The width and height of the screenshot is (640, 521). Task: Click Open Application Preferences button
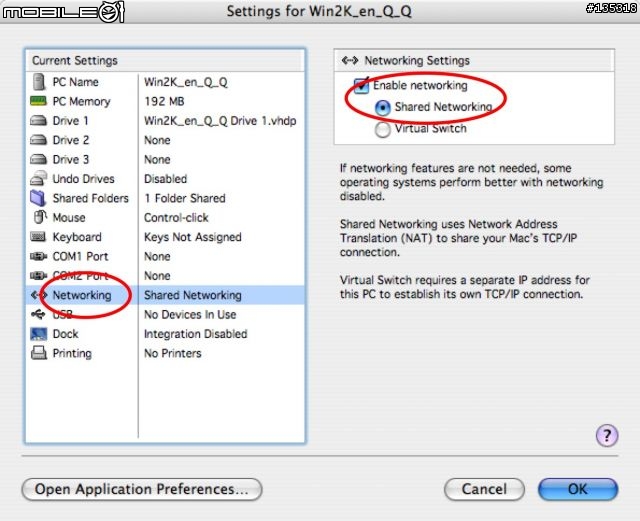point(142,489)
